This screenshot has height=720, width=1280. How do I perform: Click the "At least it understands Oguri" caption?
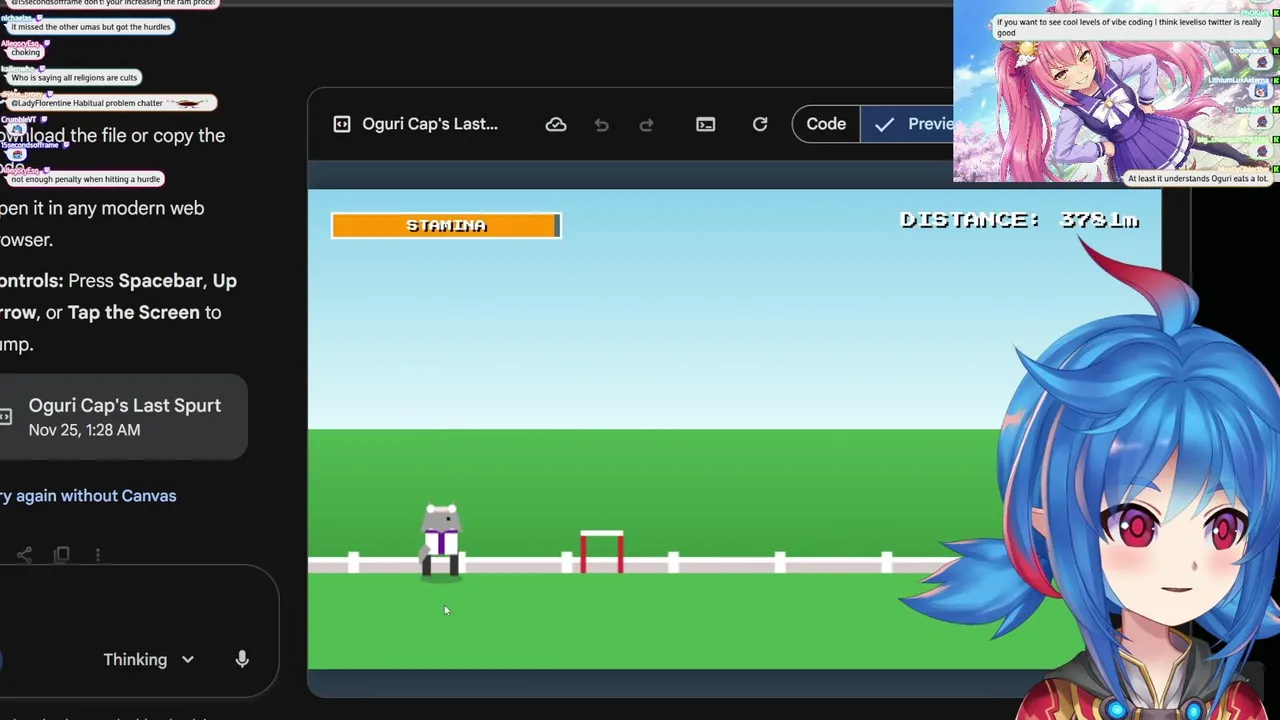[x=1198, y=179]
